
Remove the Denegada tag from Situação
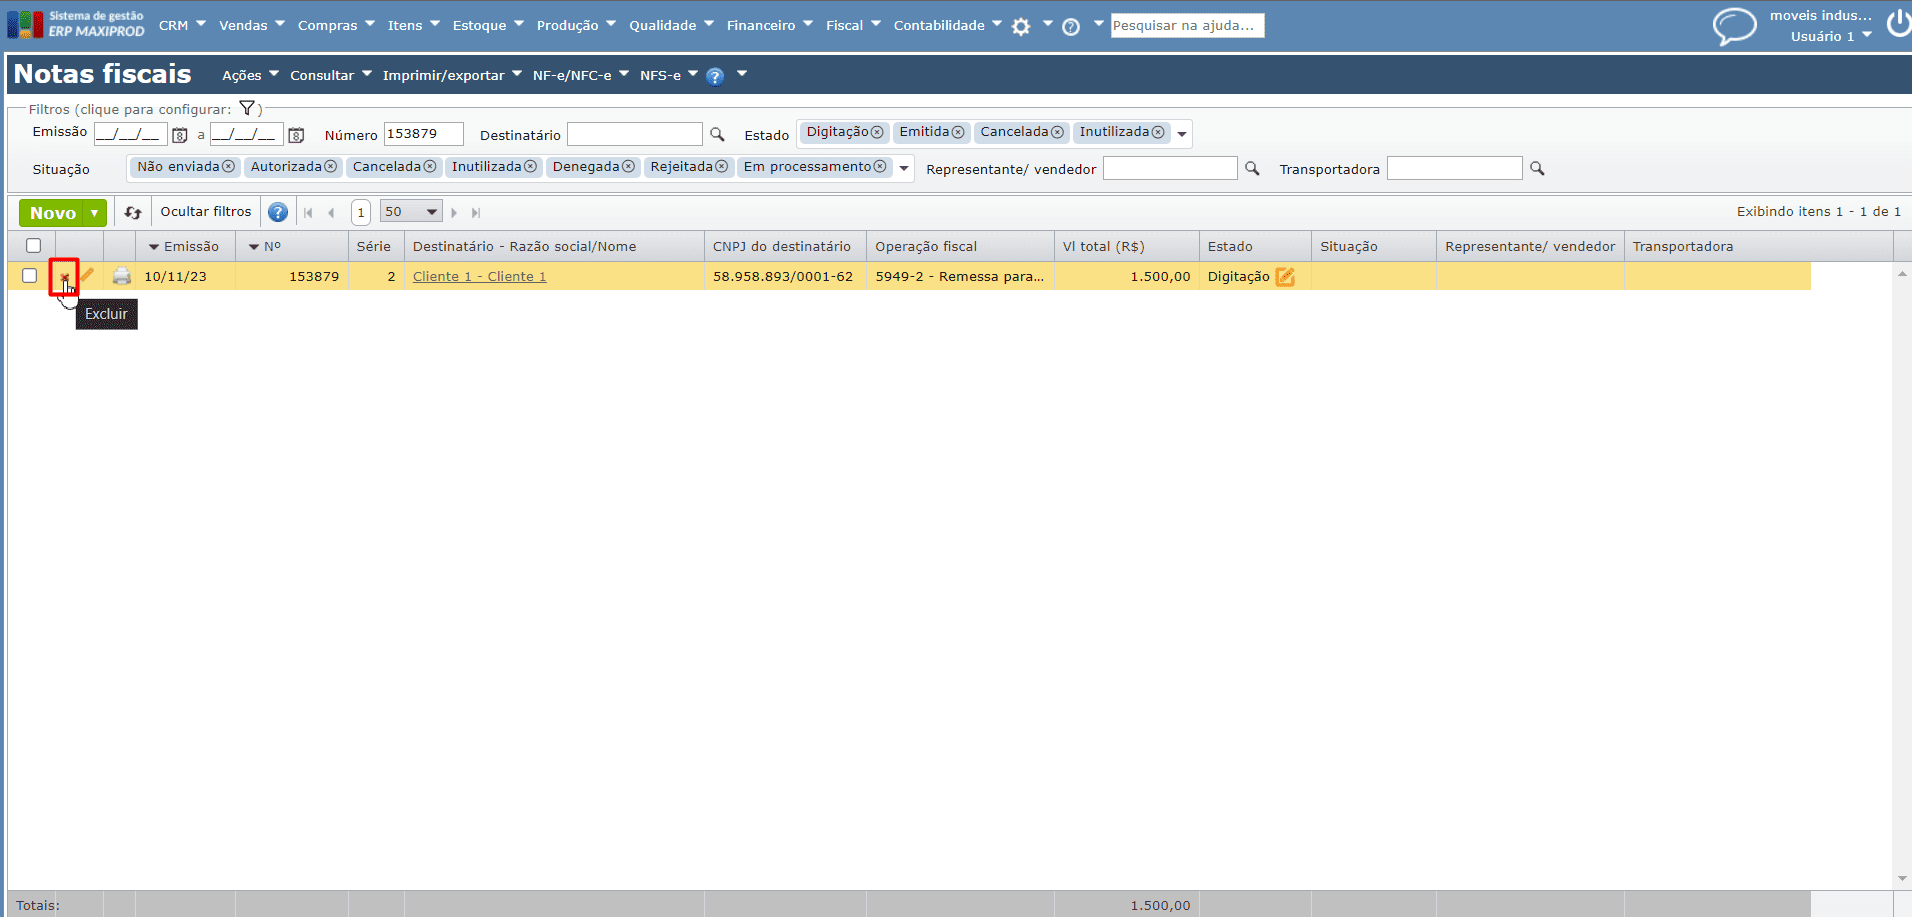click(628, 167)
